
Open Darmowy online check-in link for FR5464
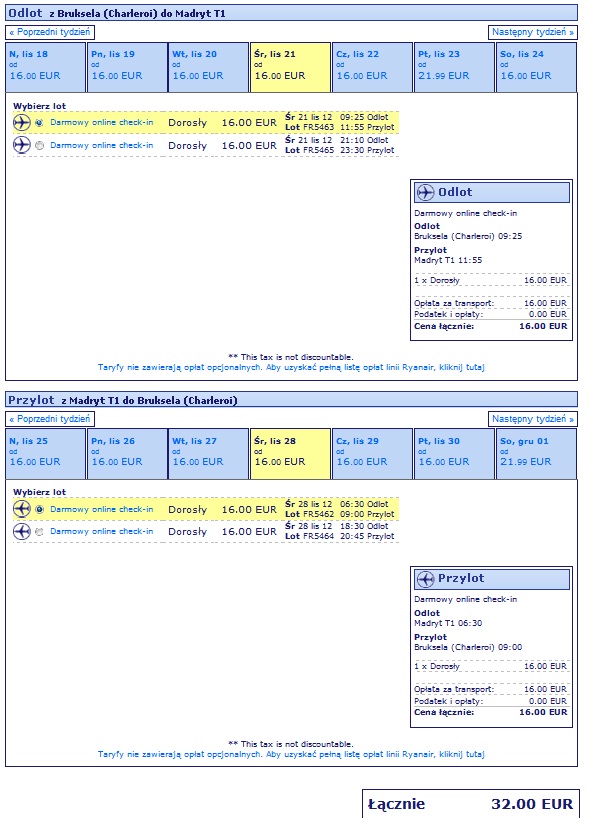(x=102, y=532)
